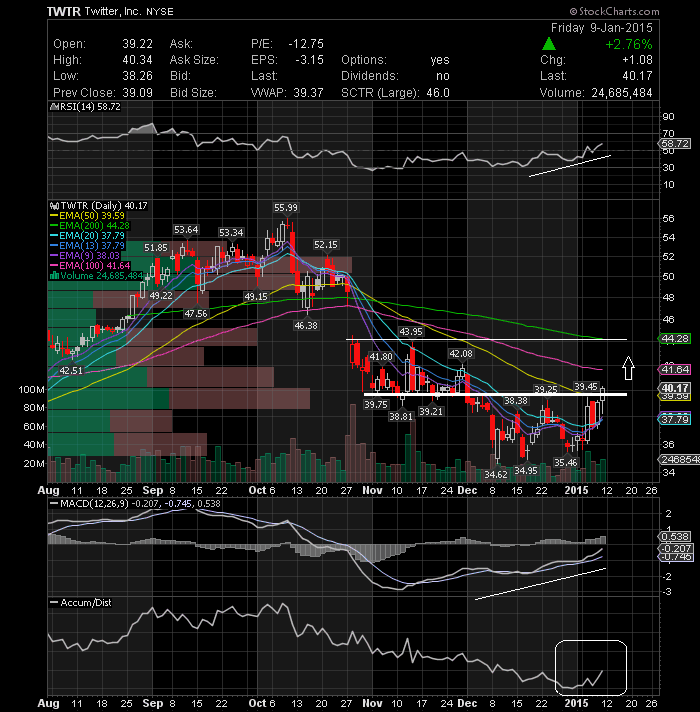Click the 53.64 price label

click(x=186, y=230)
